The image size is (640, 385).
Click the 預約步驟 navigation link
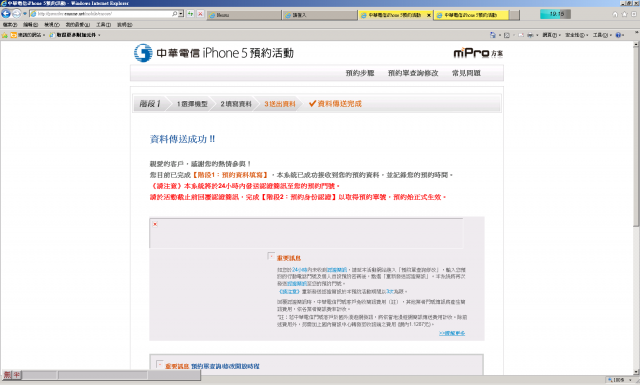click(360, 73)
